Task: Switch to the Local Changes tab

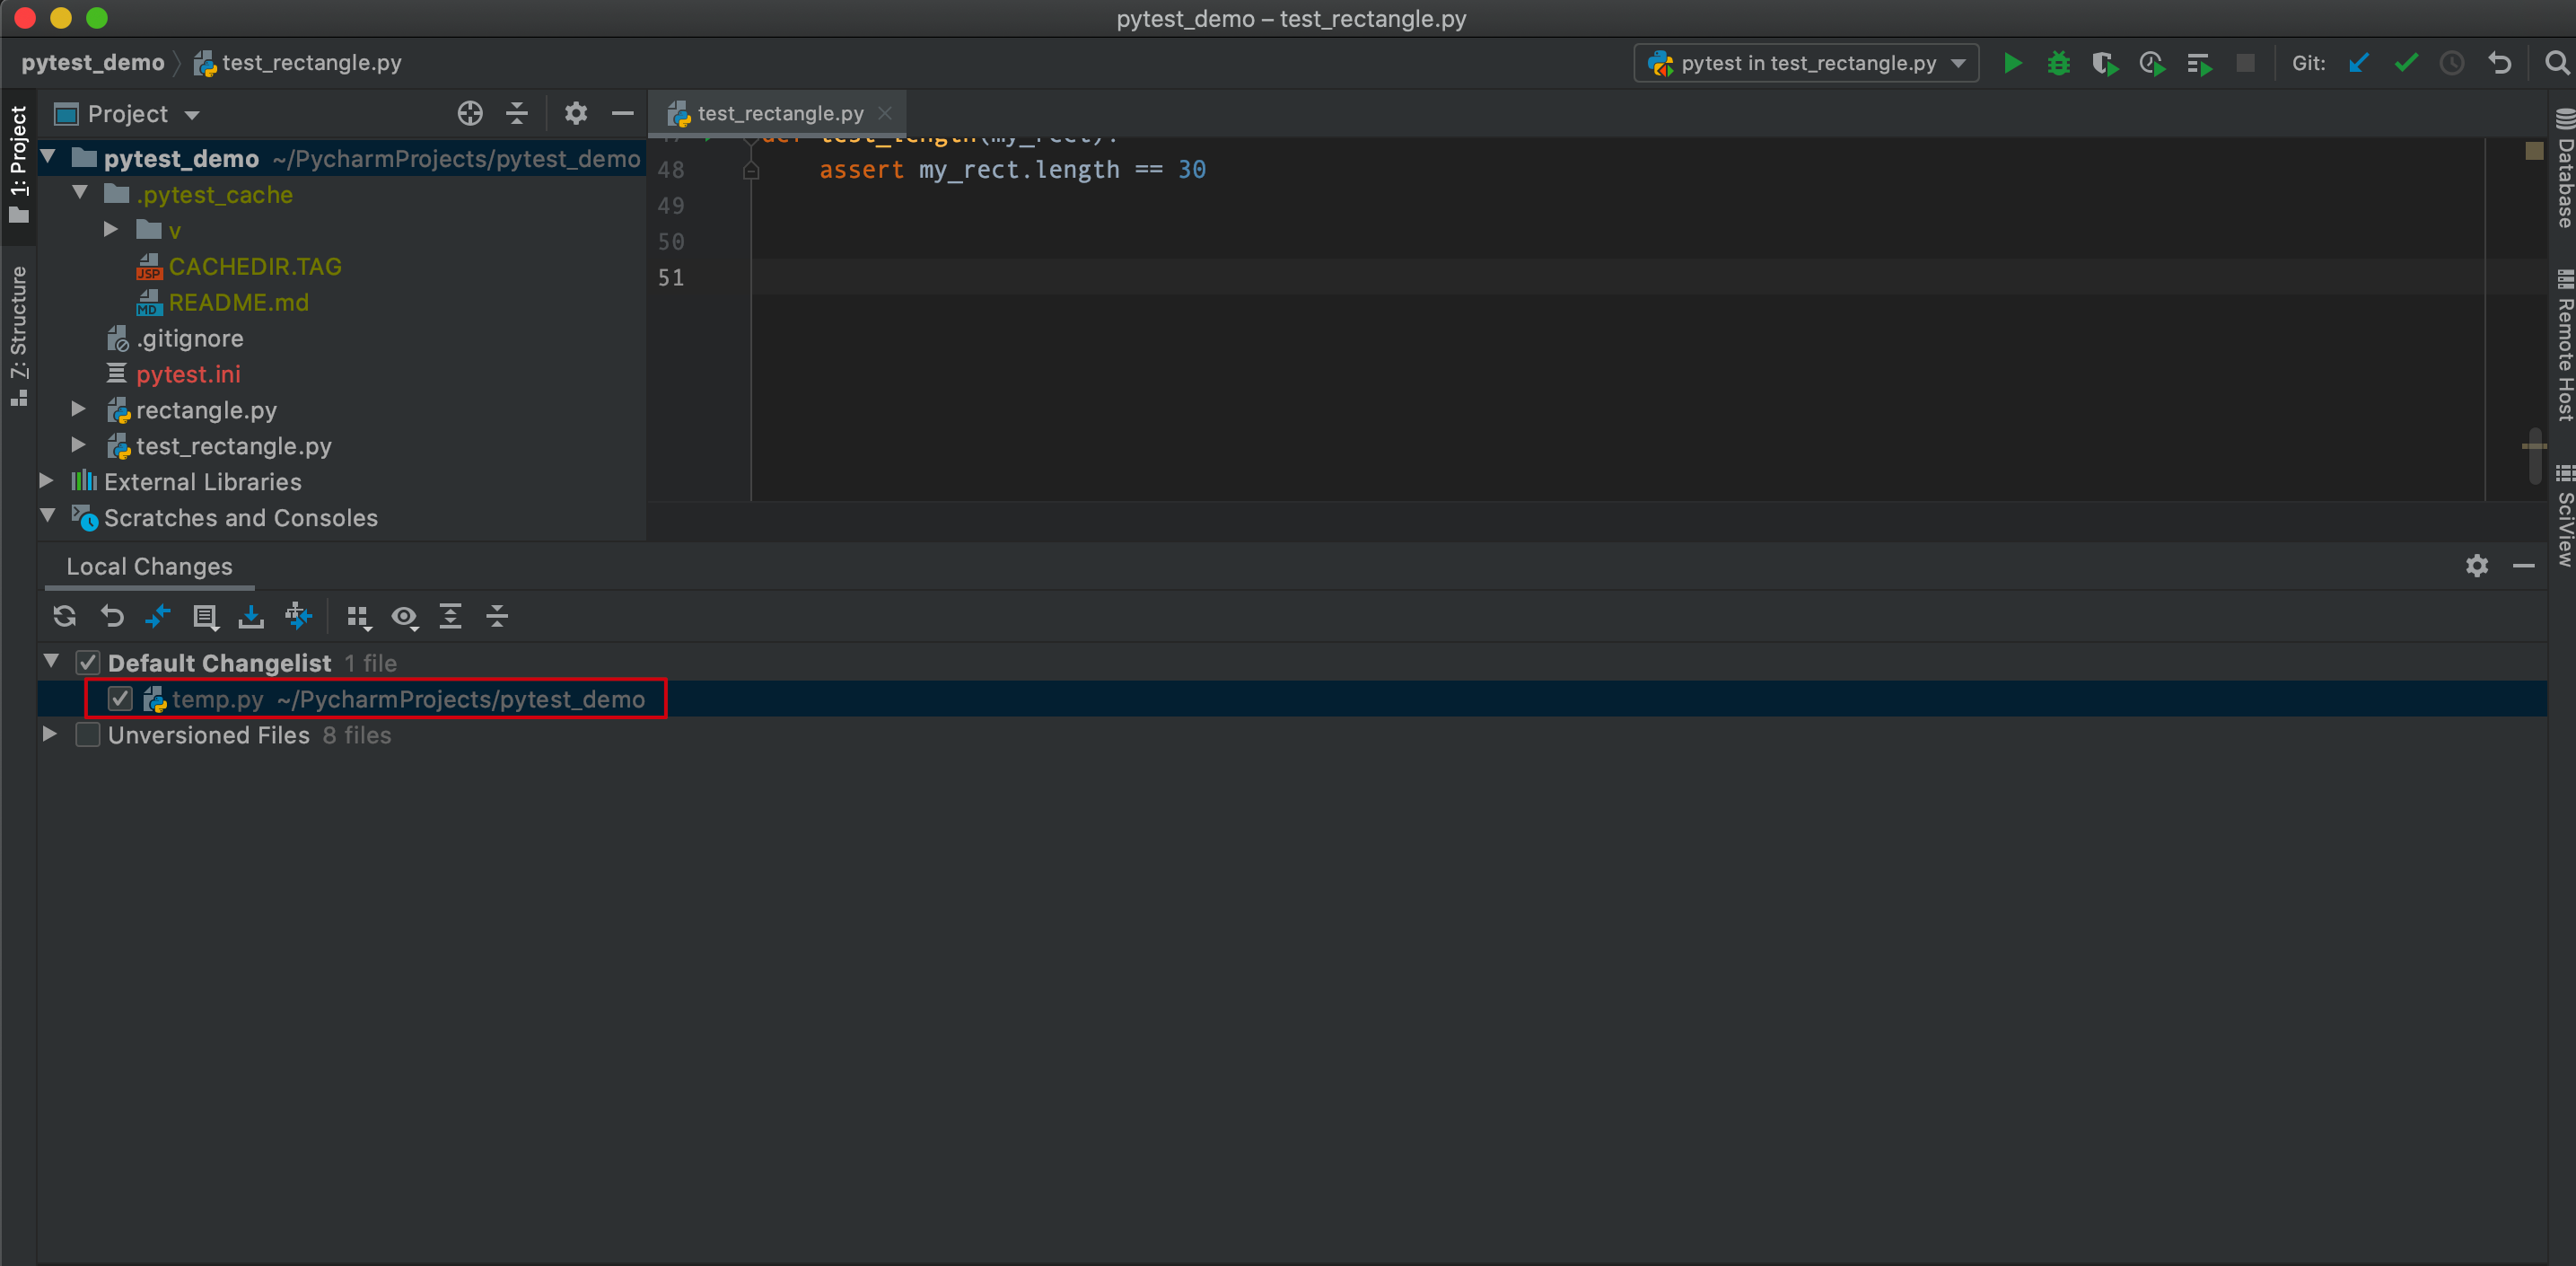Action: pyautogui.click(x=149, y=567)
